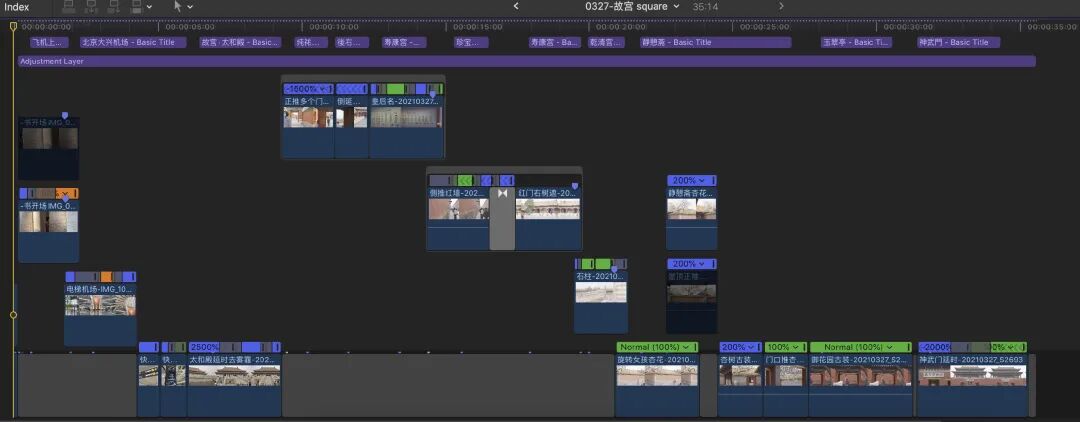Select the 侧推红墙 clip thumbnail
1080x422 pixels.
point(458,209)
